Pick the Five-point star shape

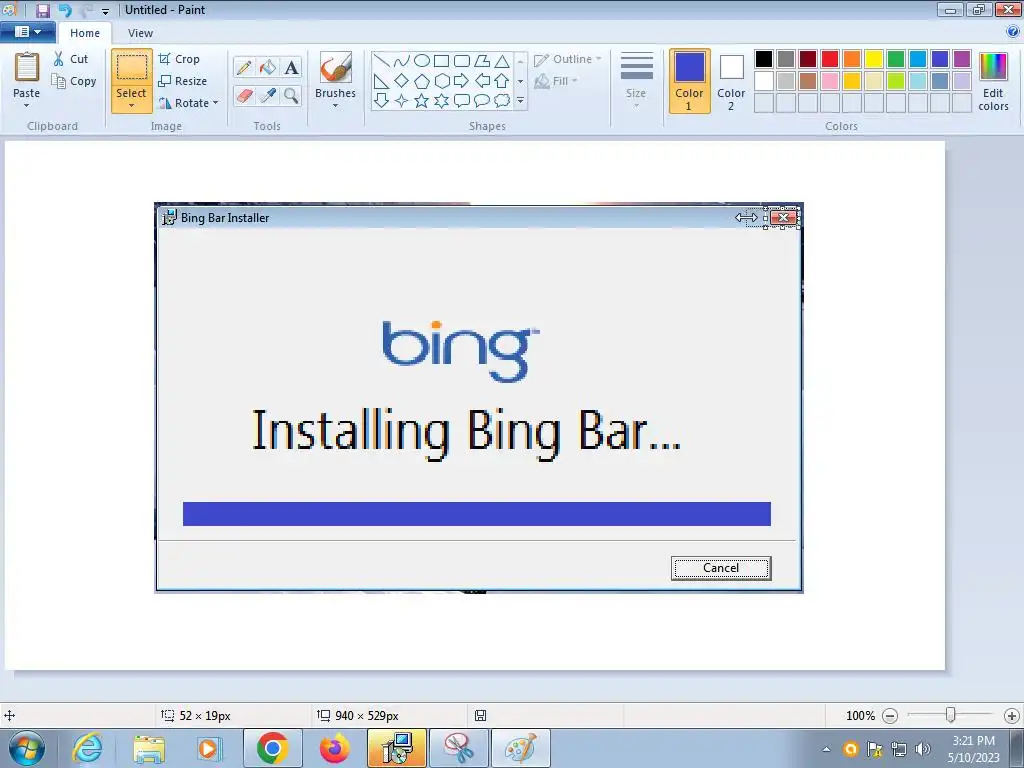(x=422, y=101)
